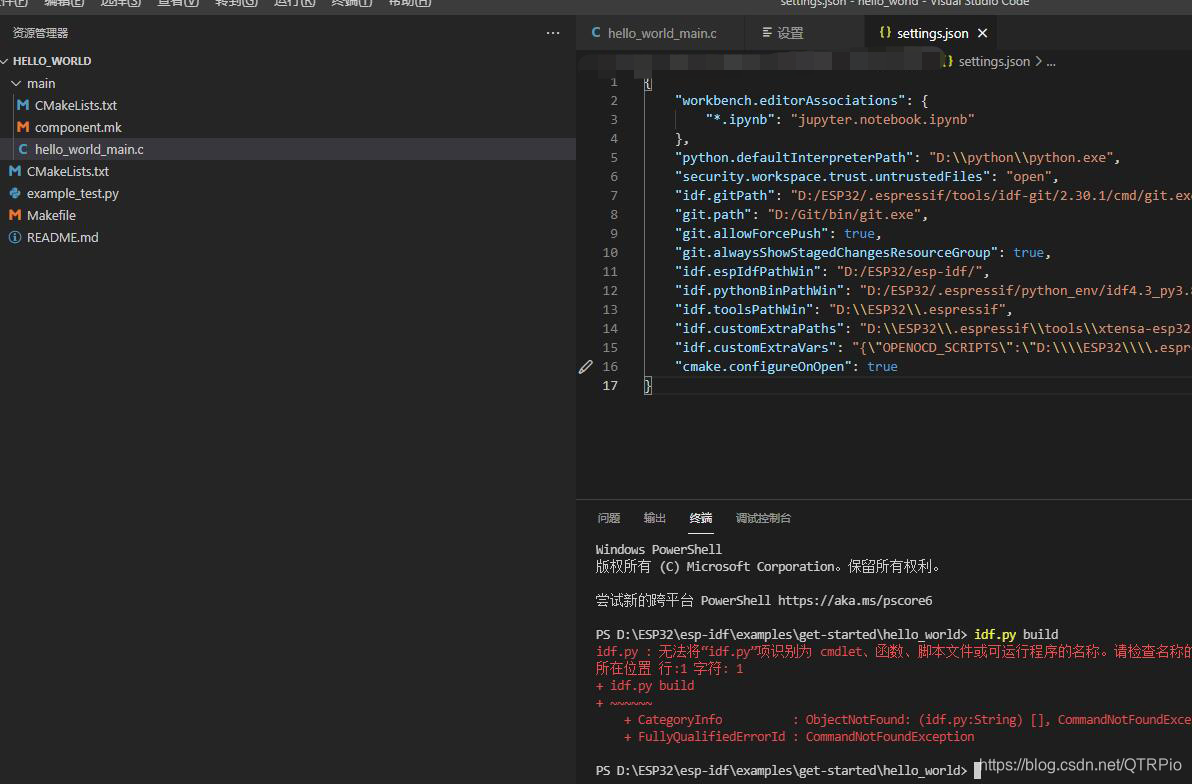Click the https://aka.ms/pscore6 link in terminal
This screenshot has width=1192, height=784.
tap(855, 600)
